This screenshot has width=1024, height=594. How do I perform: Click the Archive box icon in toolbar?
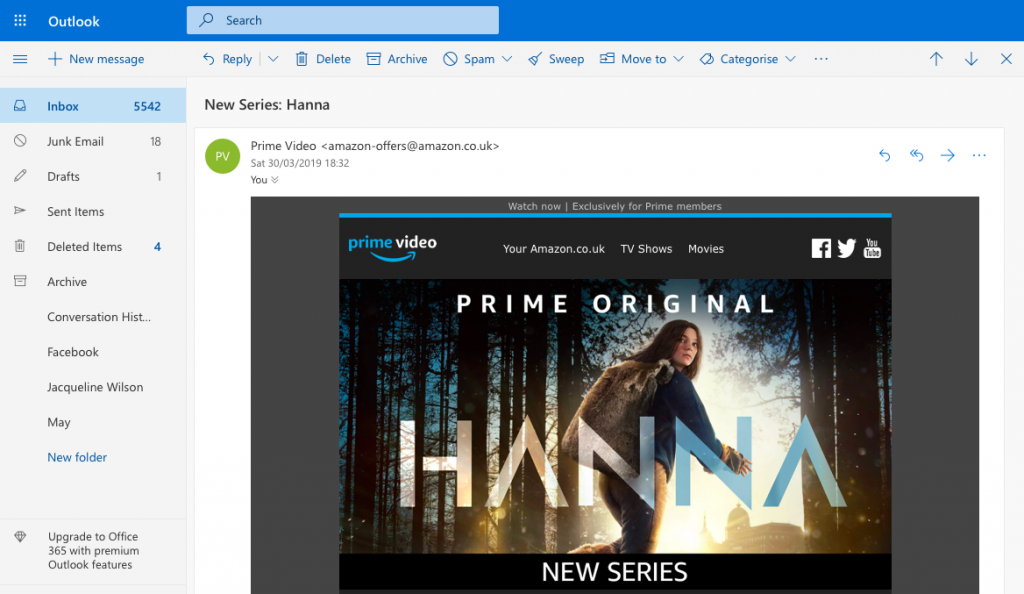pyautogui.click(x=374, y=59)
